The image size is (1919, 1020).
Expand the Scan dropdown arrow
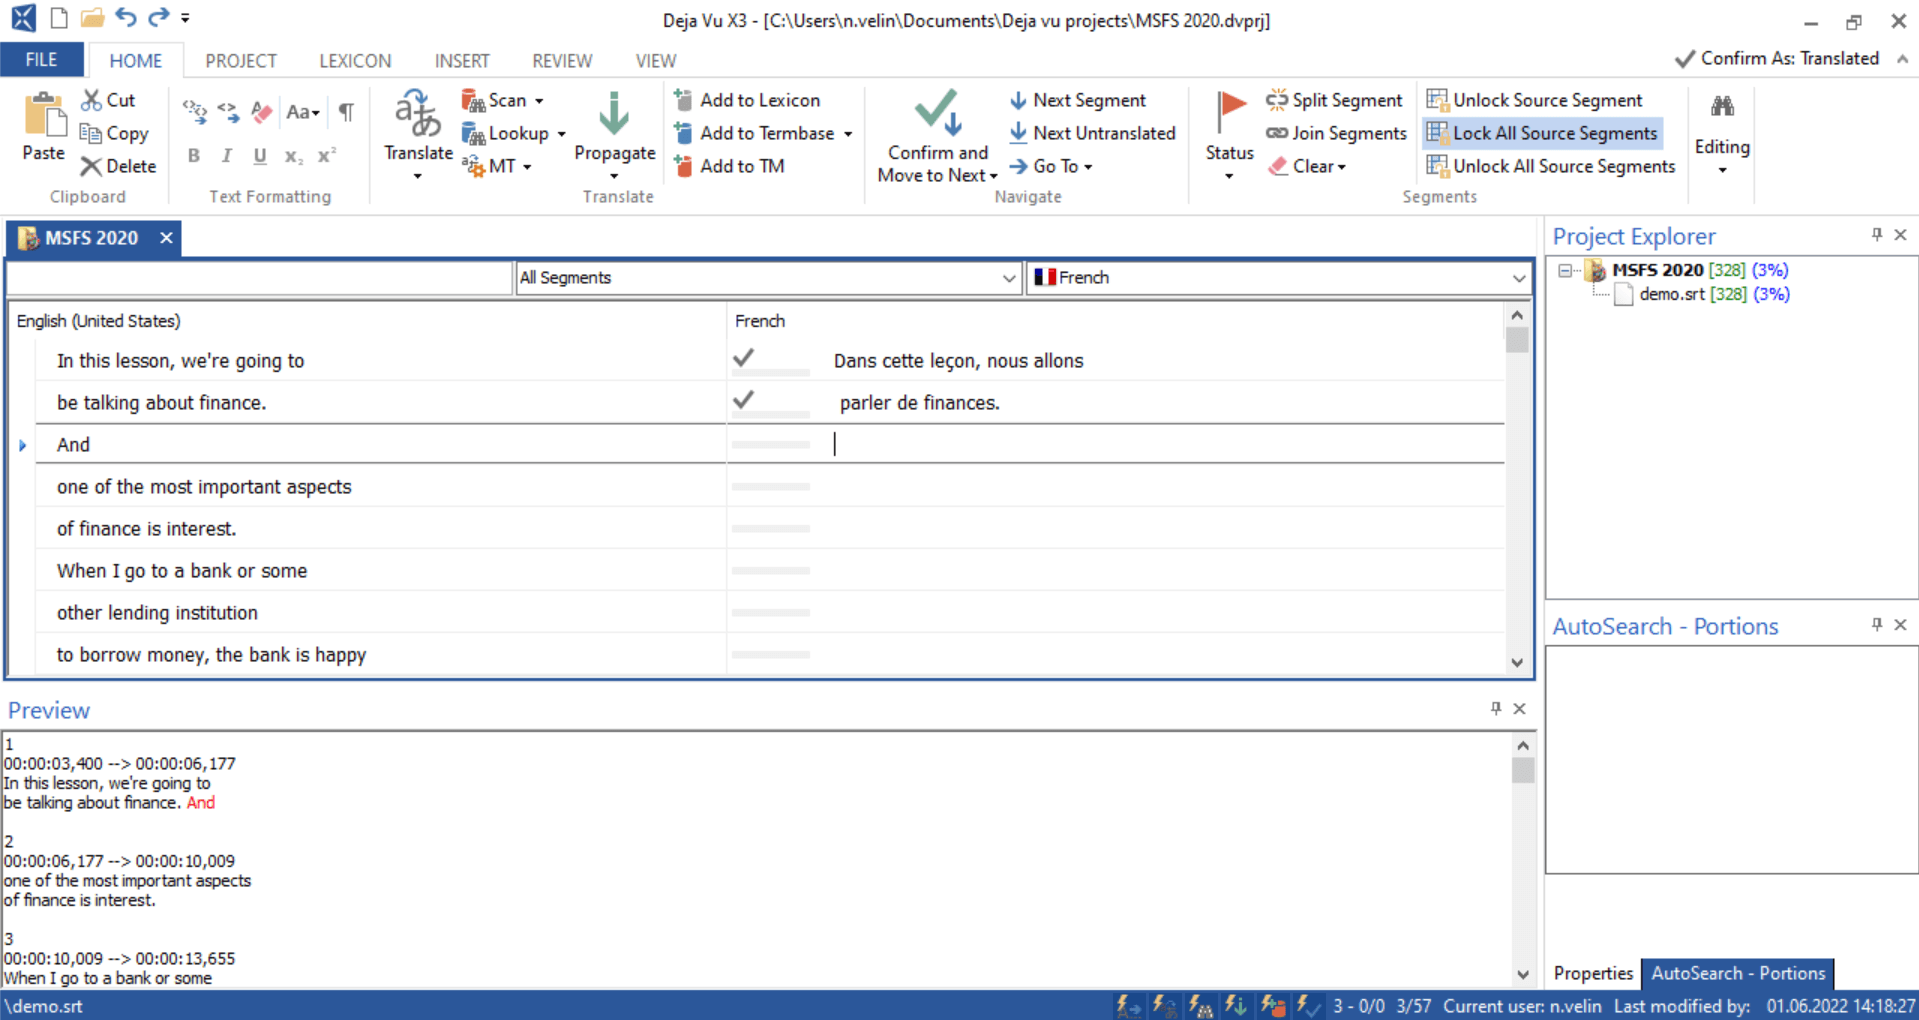539,101
